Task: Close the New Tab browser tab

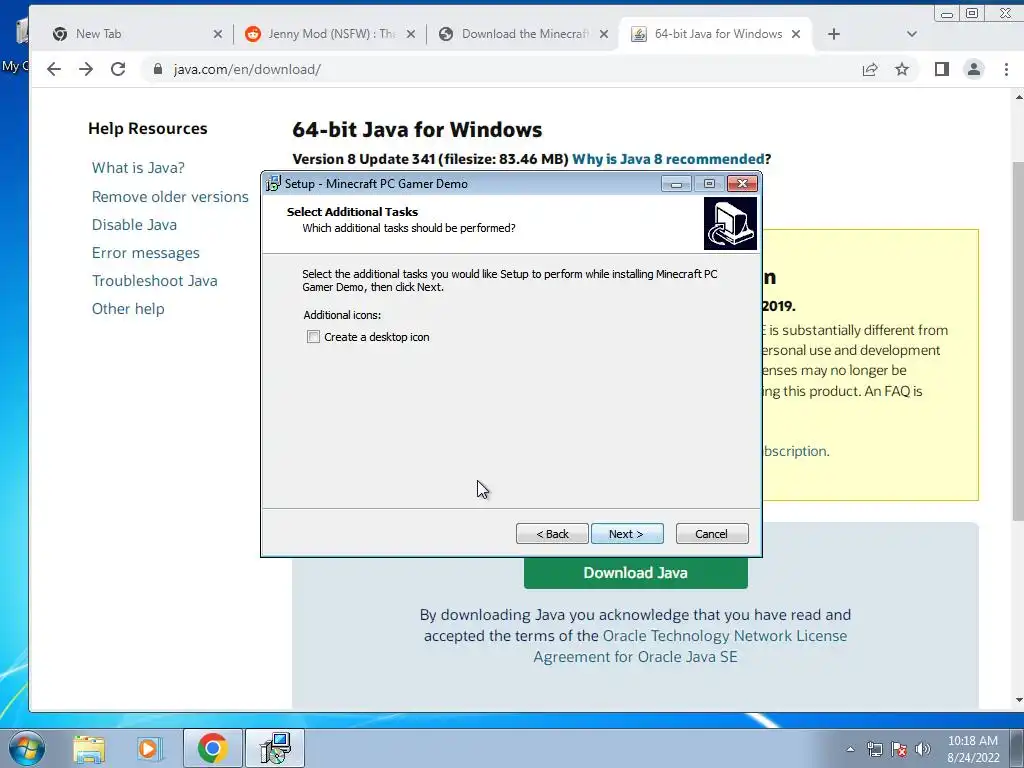Action: [217, 34]
